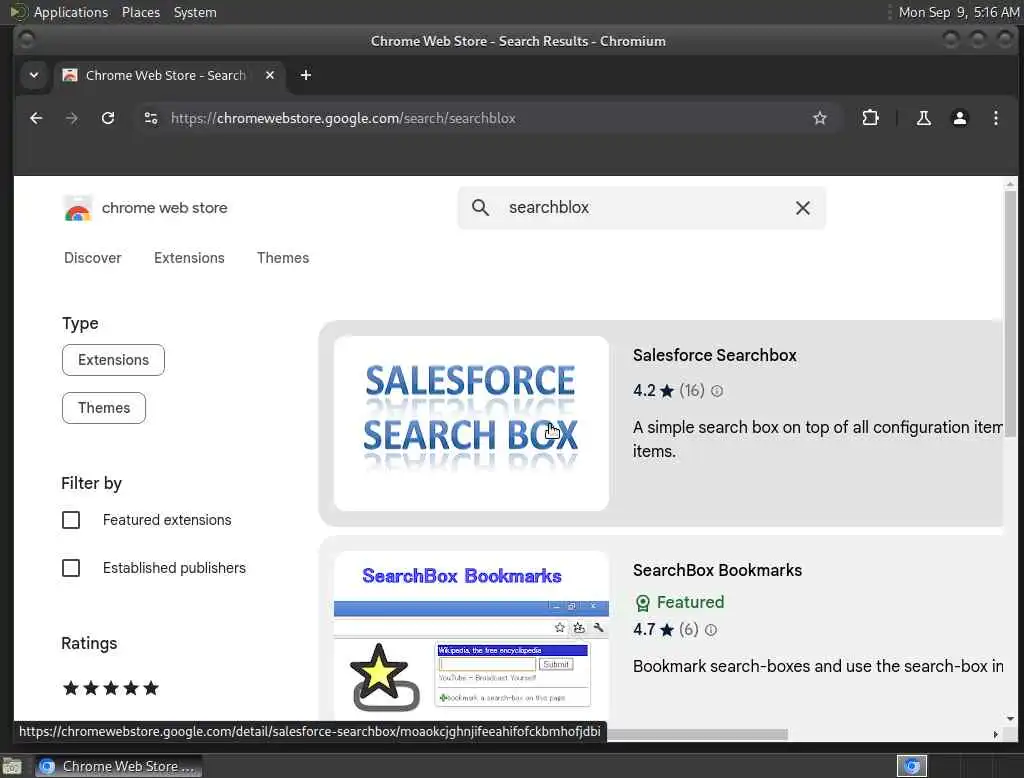The width and height of the screenshot is (1024, 778).
Task: Click scroll down arrow on vertical scrollbar
Action: [1010, 719]
